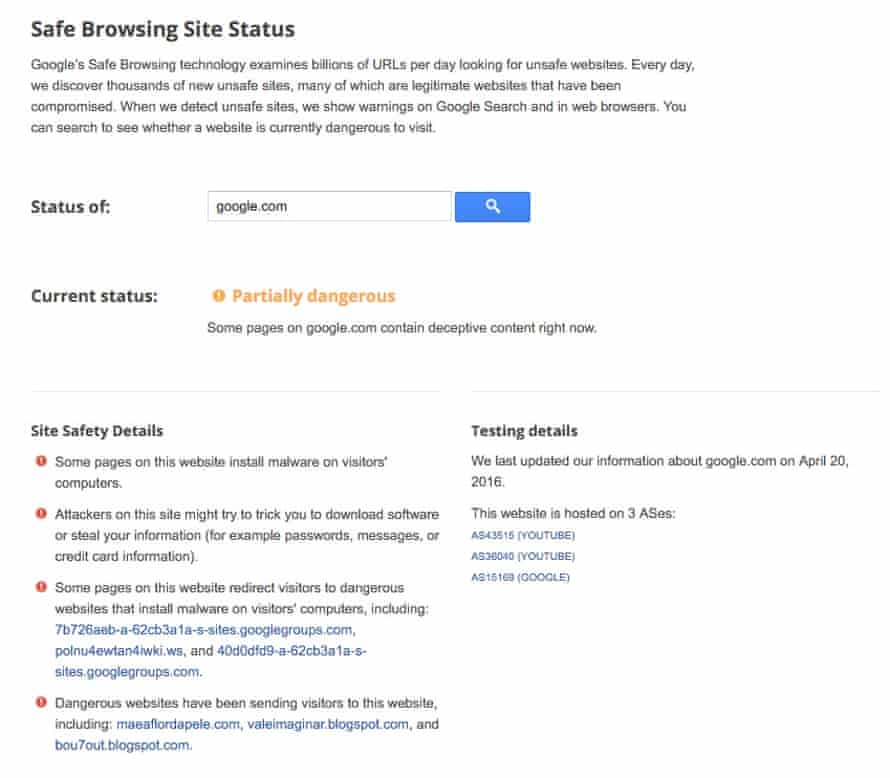Viewport: 890px width, 778px height.
Task: Click the sites.googlegroups.com link
Action: click(x=131, y=671)
